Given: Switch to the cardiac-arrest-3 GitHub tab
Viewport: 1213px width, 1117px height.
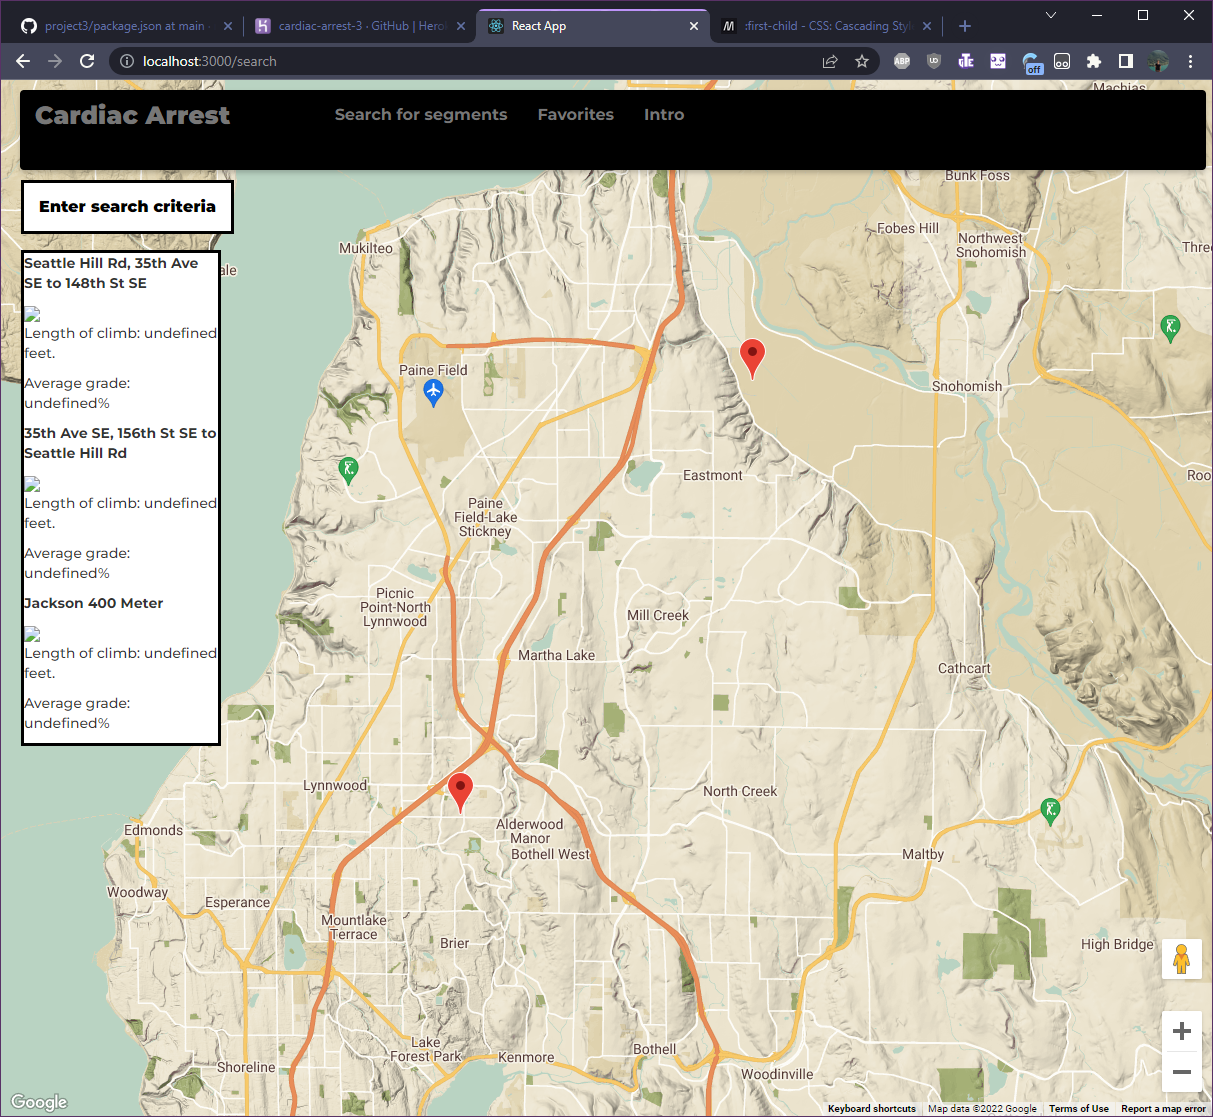Looking at the screenshot, I should click(360, 26).
